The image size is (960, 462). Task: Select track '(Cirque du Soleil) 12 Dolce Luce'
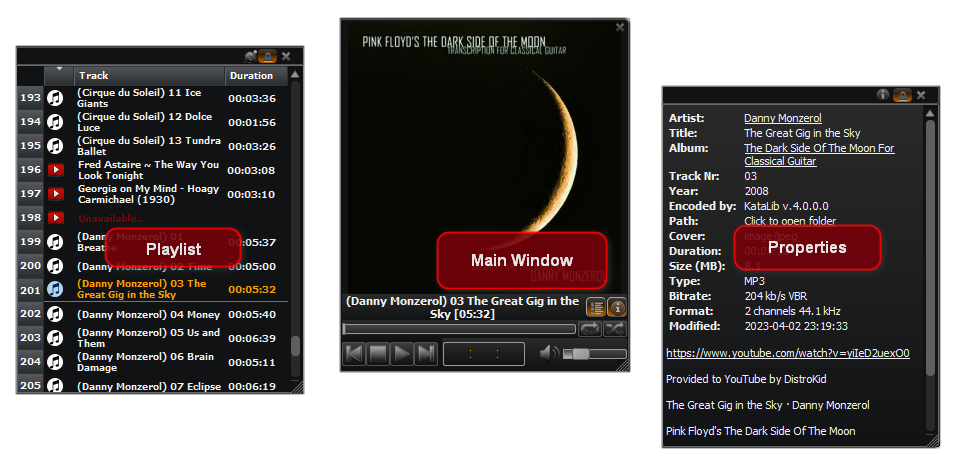point(144,122)
